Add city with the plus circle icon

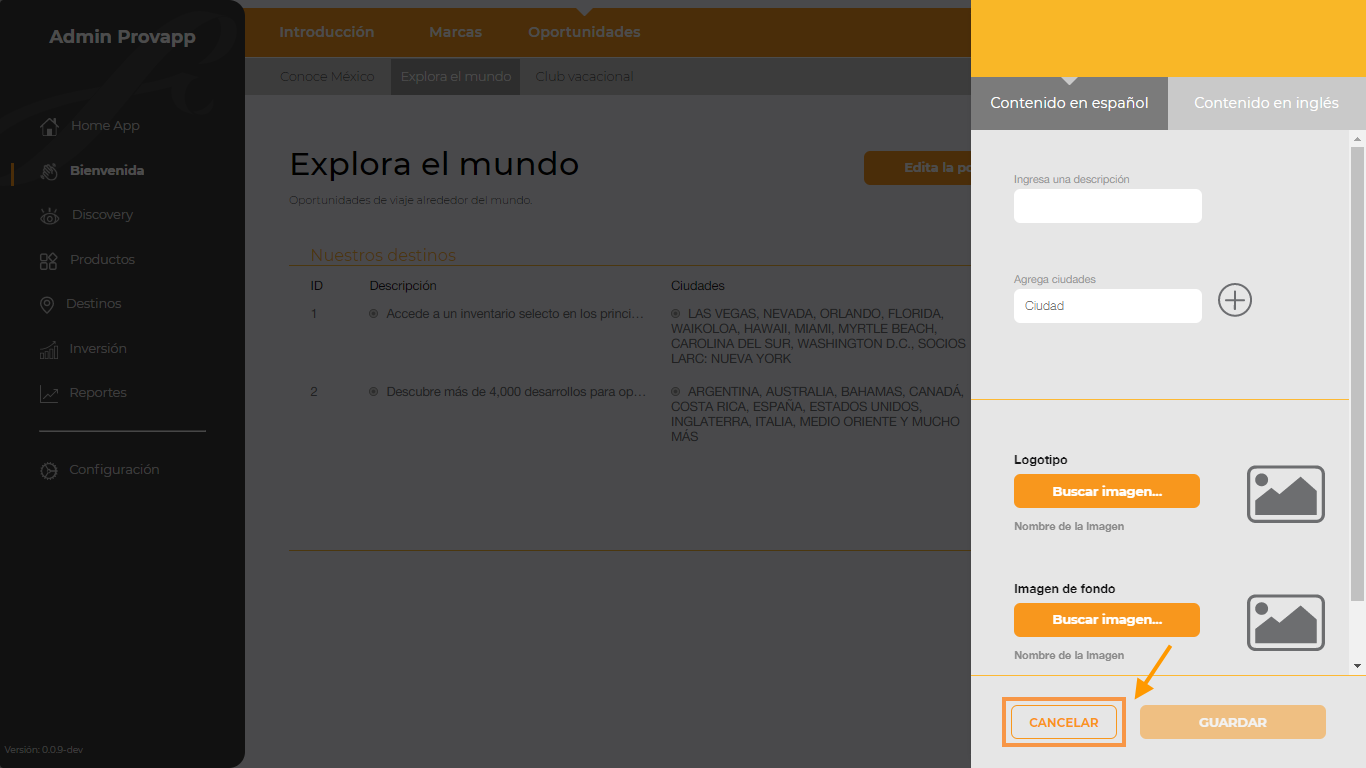pos(1235,300)
